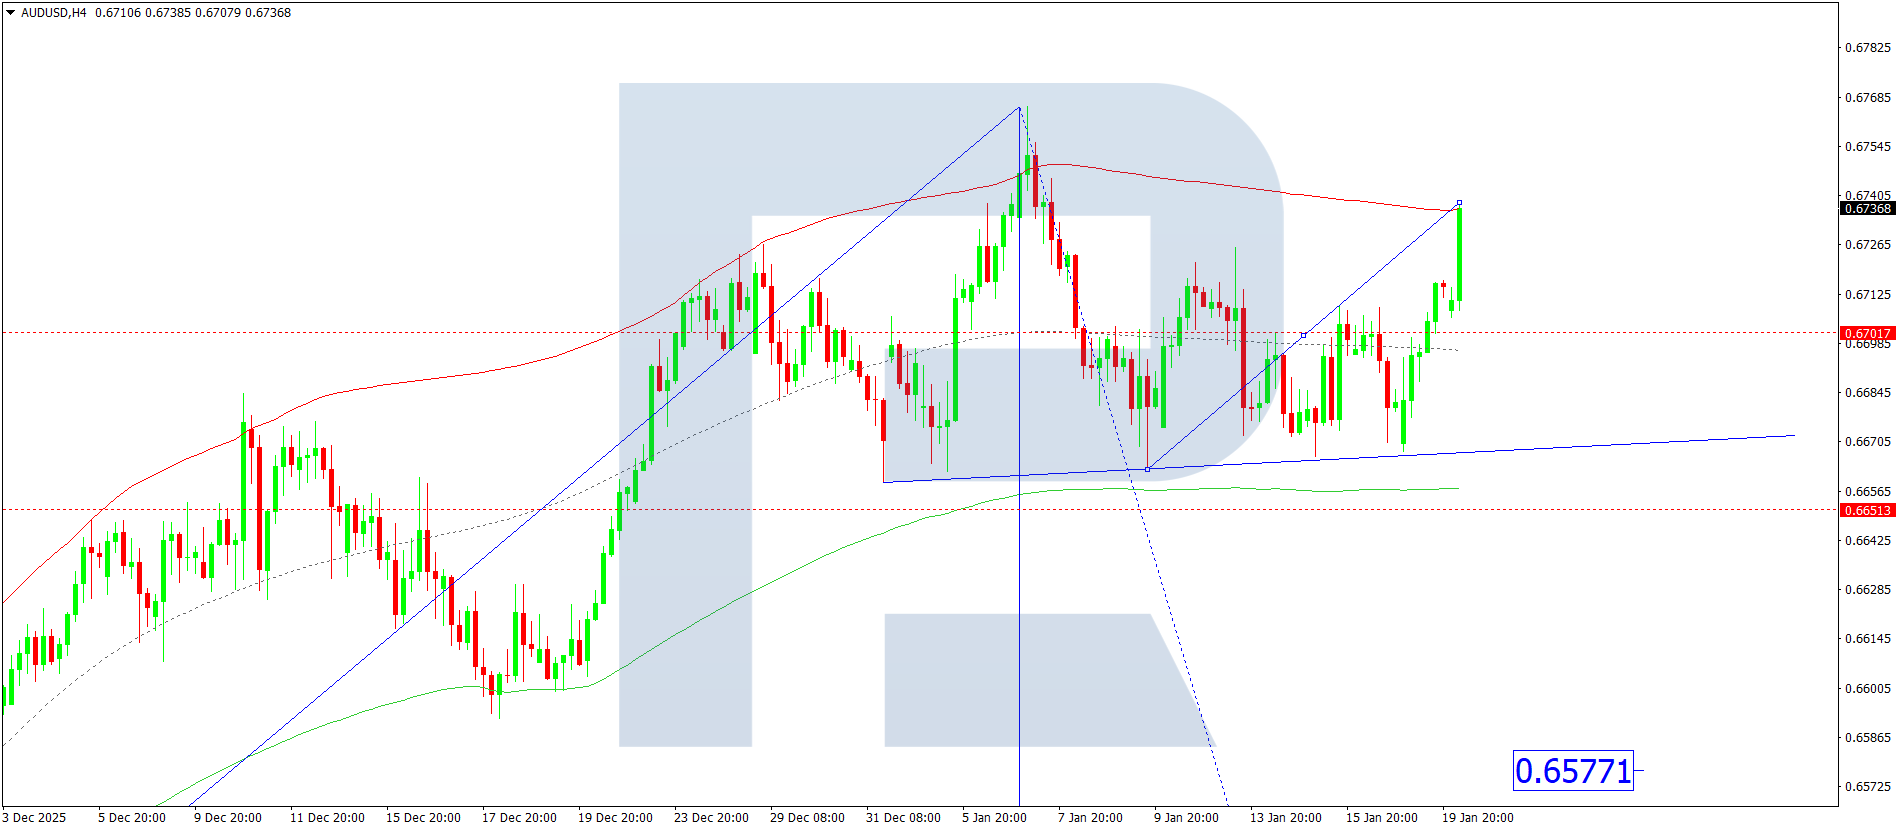
Task: Grab the trendline anchor atop the latest candle
Action: pyautogui.click(x=1459, y=203)
